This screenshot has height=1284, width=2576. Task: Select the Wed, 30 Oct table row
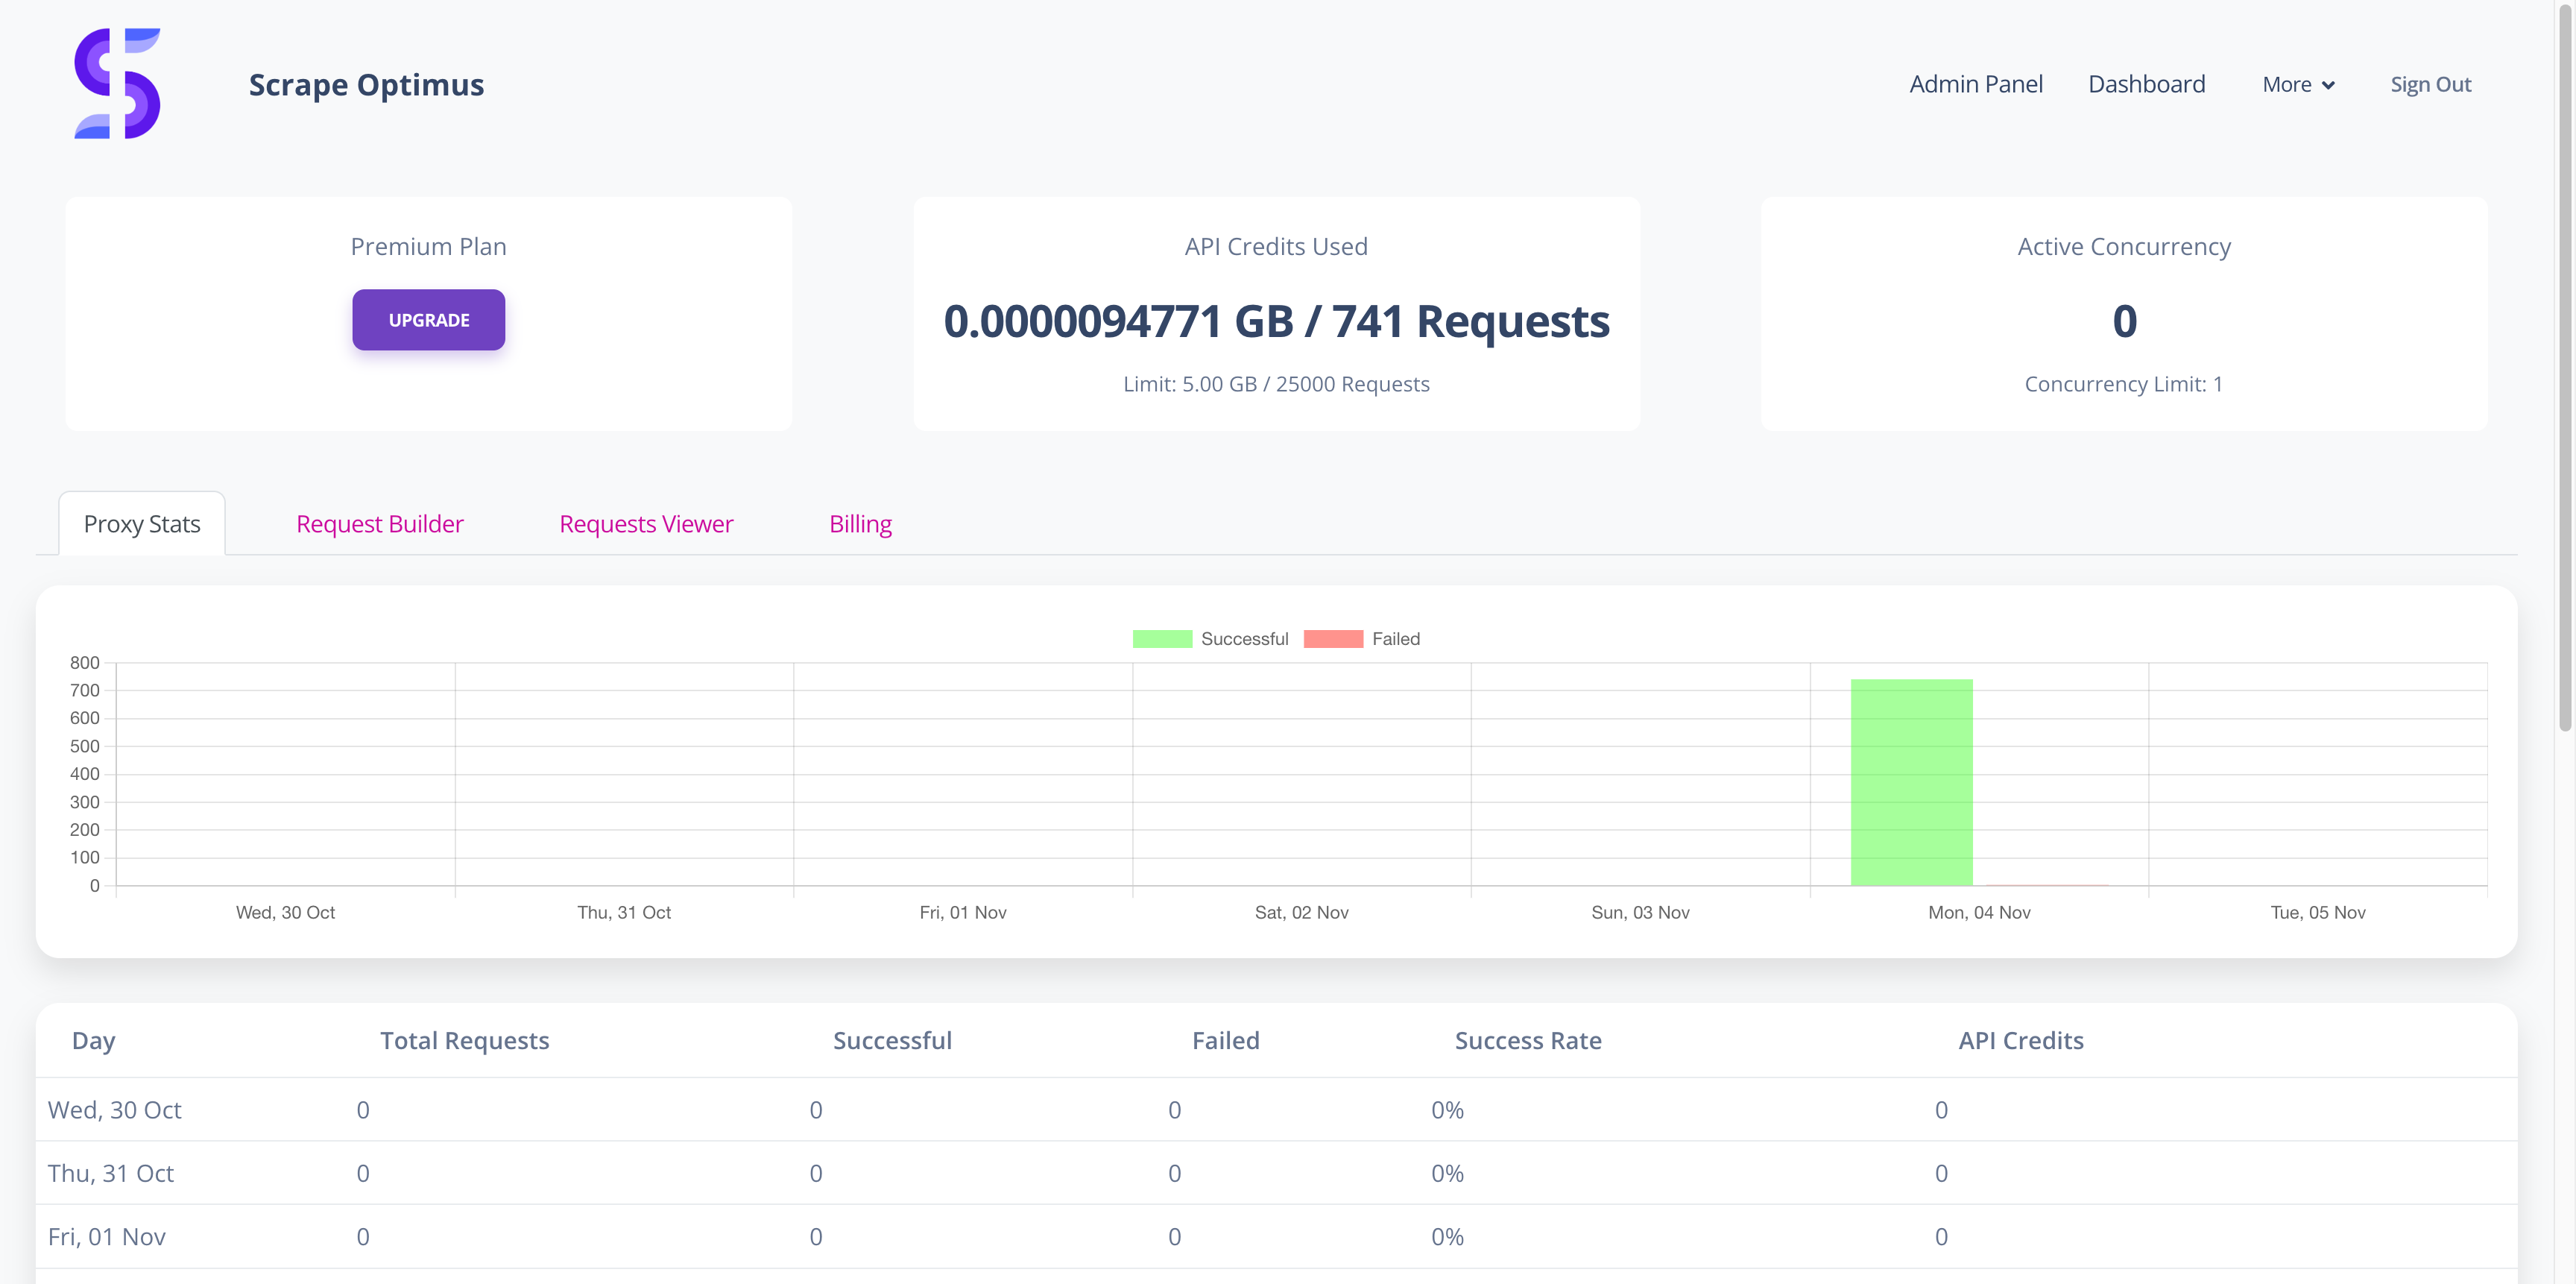(x=115, y=1110)
